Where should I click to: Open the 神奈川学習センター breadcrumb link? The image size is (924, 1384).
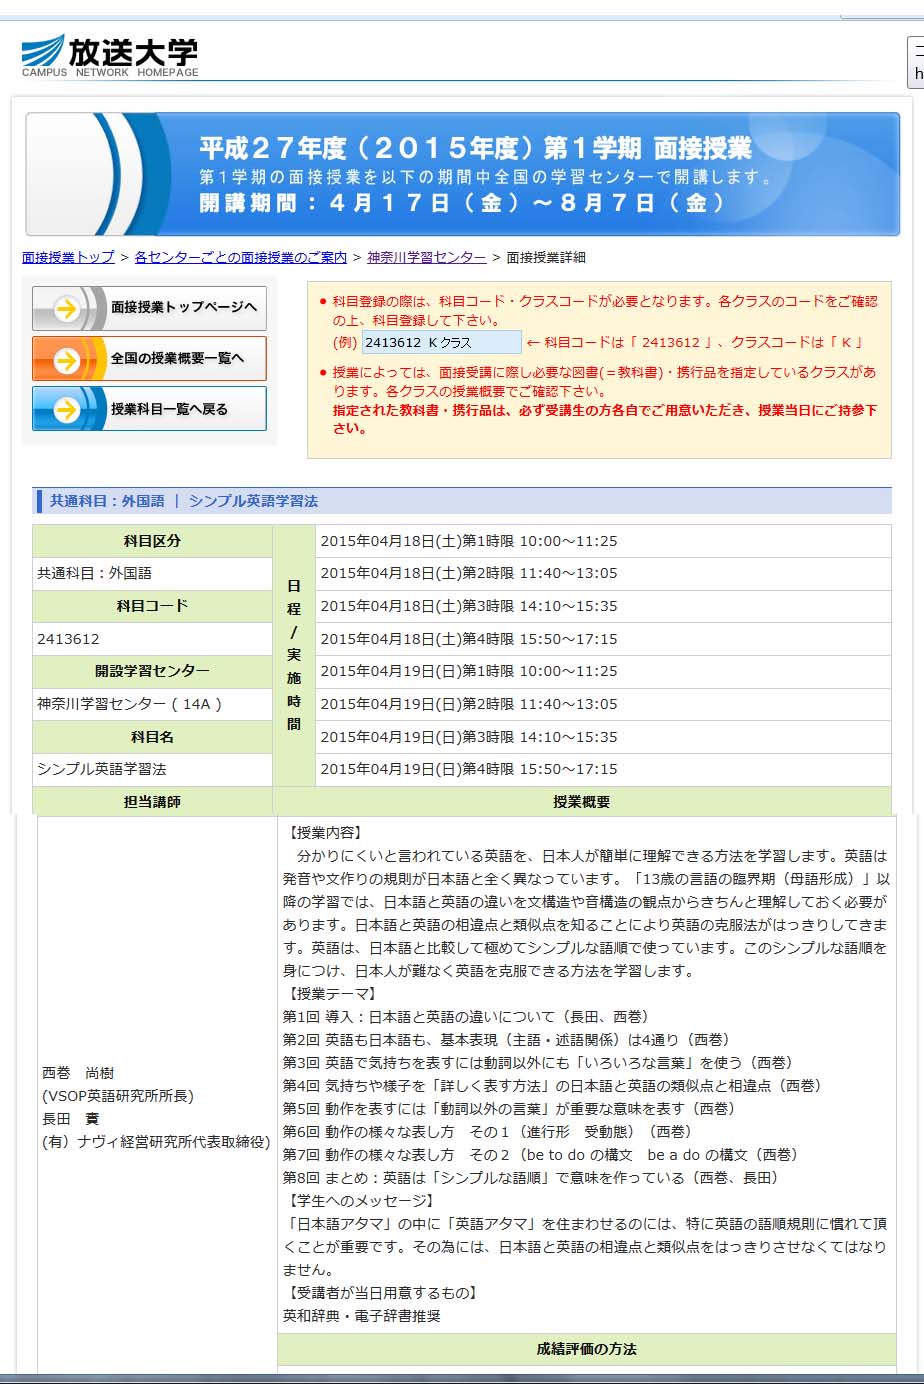point(426,257)
